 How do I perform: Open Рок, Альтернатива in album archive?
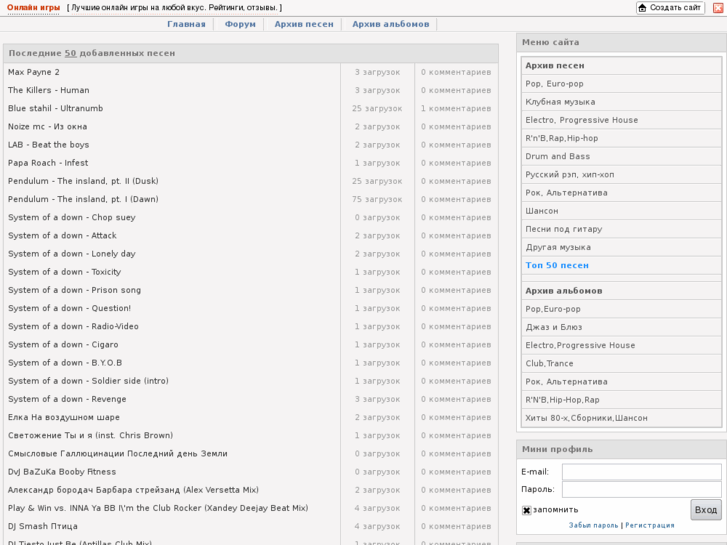pyautogui.click(x=566, y=382)
